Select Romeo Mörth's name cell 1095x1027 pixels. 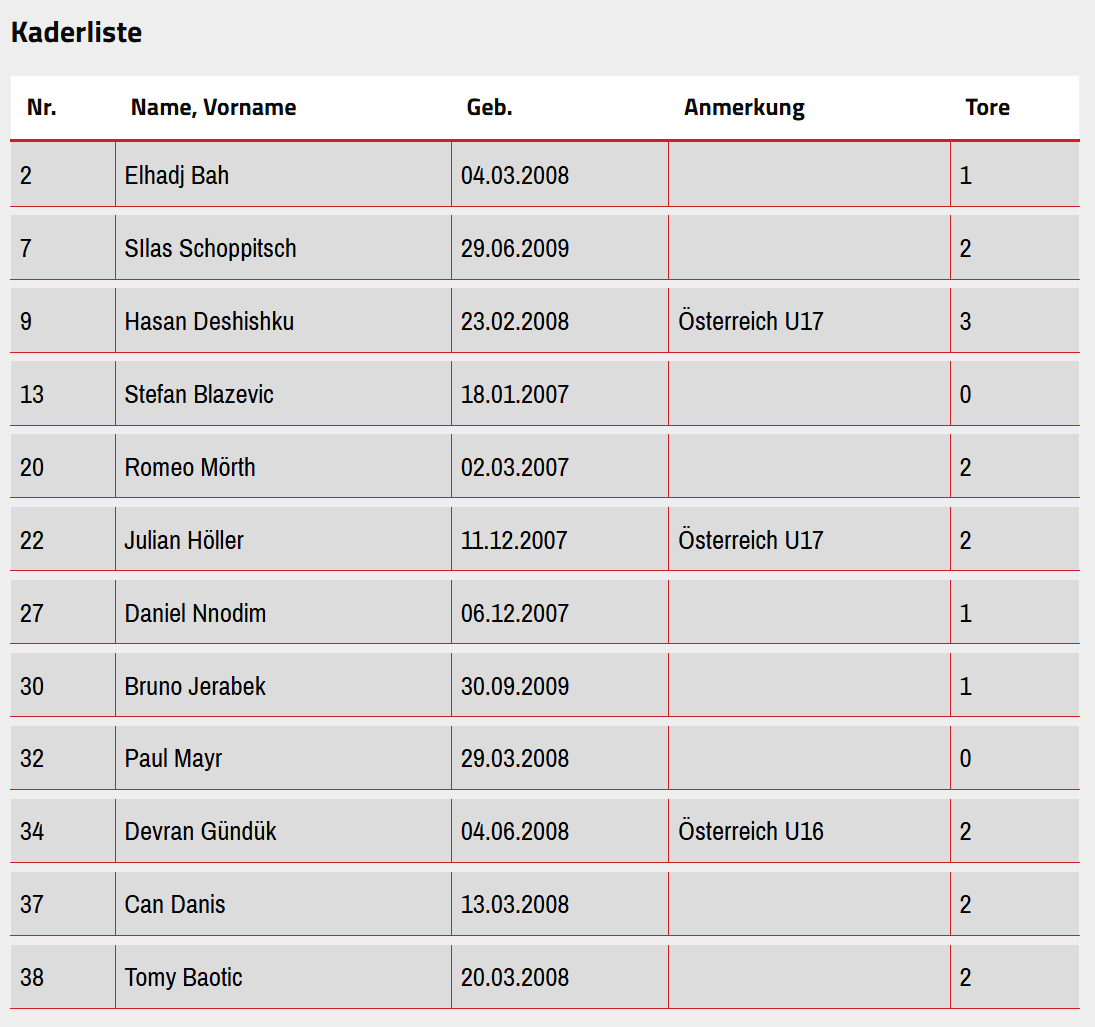tap(190, 468)
